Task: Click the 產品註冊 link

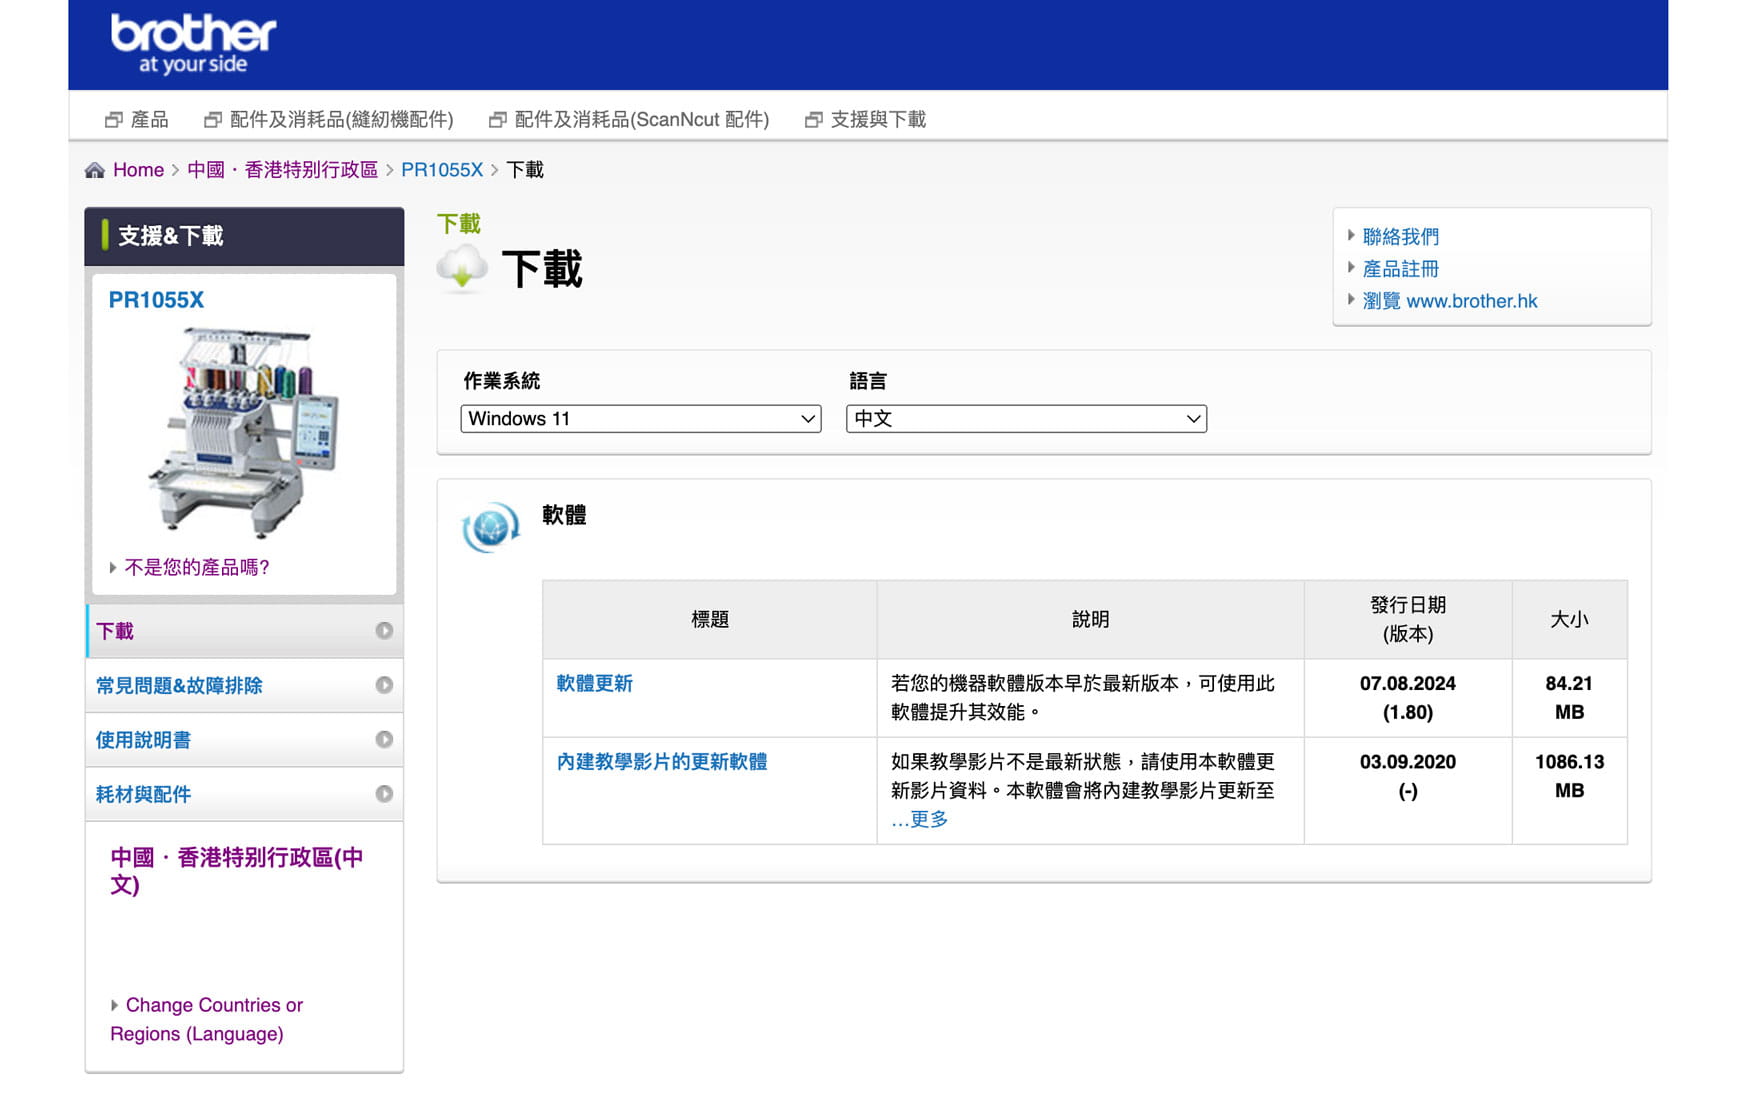Action: 1400,269
